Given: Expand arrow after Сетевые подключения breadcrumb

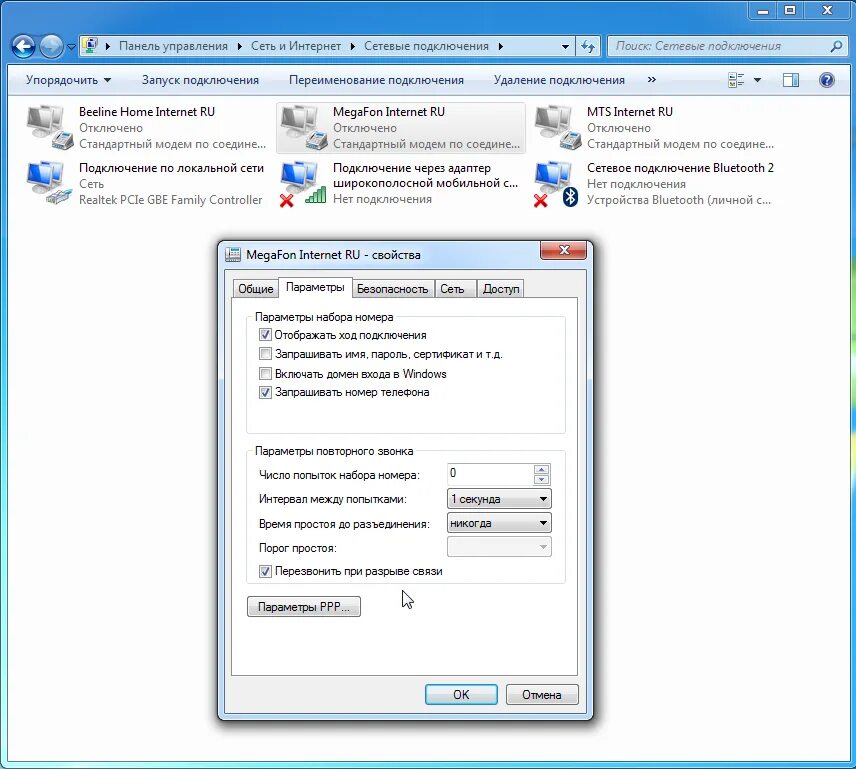Looking at the screenshot, I should pos(501,46).
